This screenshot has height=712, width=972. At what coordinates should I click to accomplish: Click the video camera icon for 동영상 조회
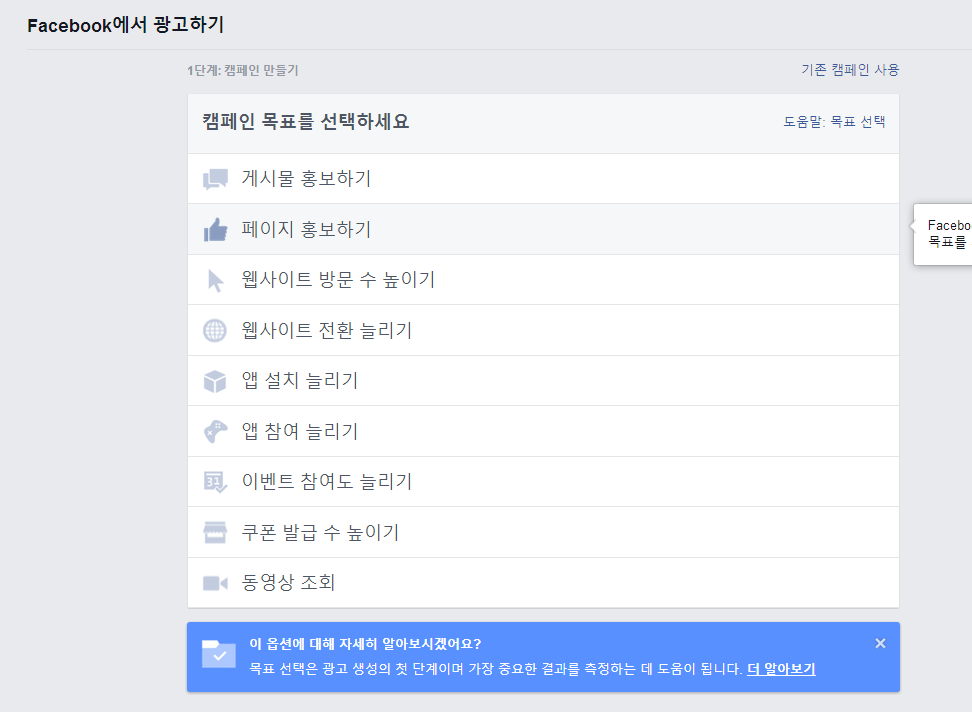pyautogui.click(x=215, y=583)
